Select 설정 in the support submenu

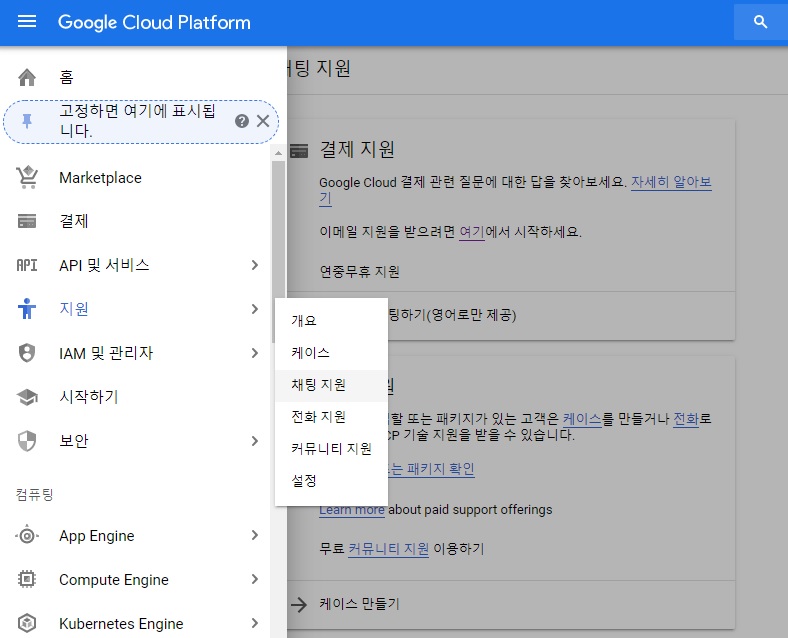(331, 481)
